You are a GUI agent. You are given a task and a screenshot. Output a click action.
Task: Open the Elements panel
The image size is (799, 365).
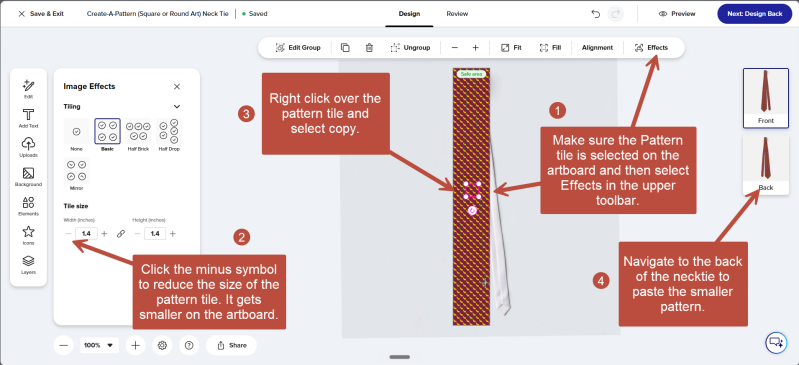click(29, 206)
